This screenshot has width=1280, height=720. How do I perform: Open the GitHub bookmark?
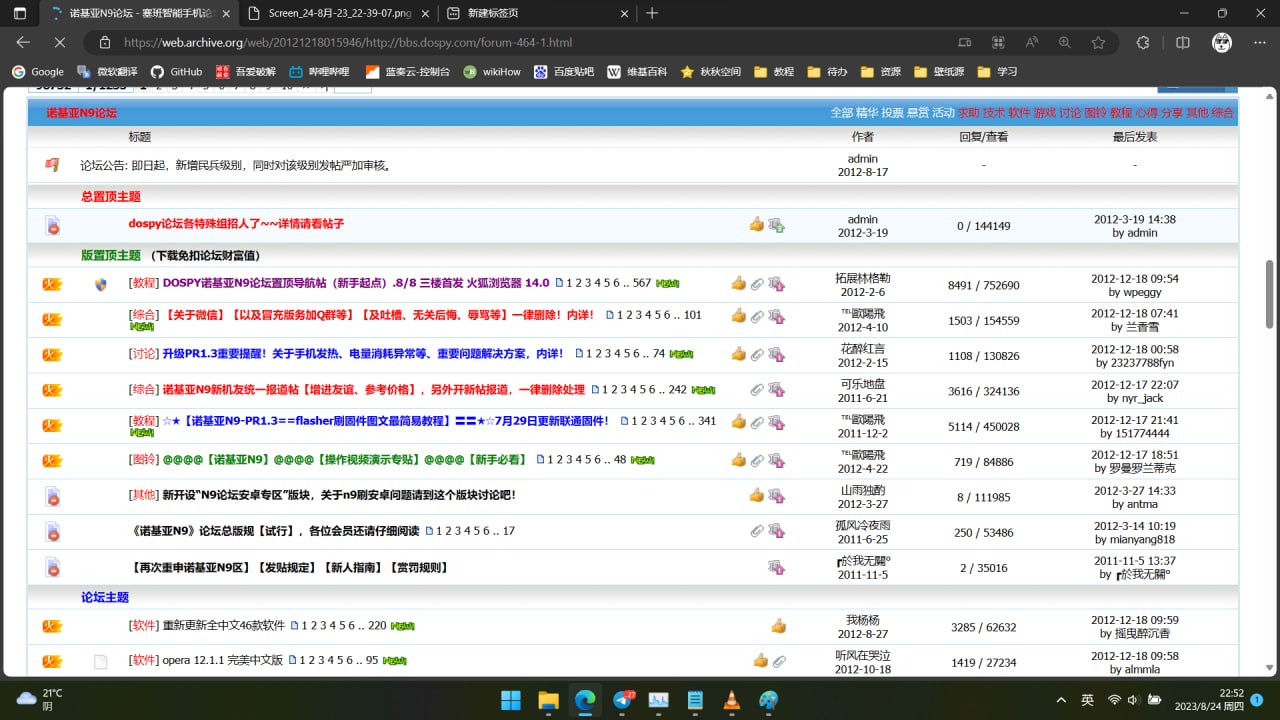click(176, 72)
